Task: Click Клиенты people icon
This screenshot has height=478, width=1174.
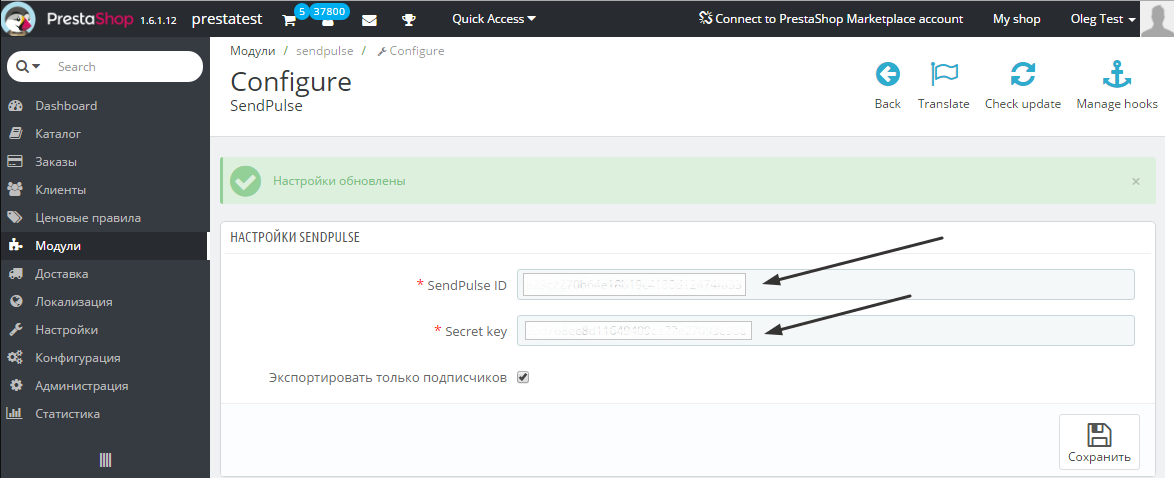Action: 15,190
